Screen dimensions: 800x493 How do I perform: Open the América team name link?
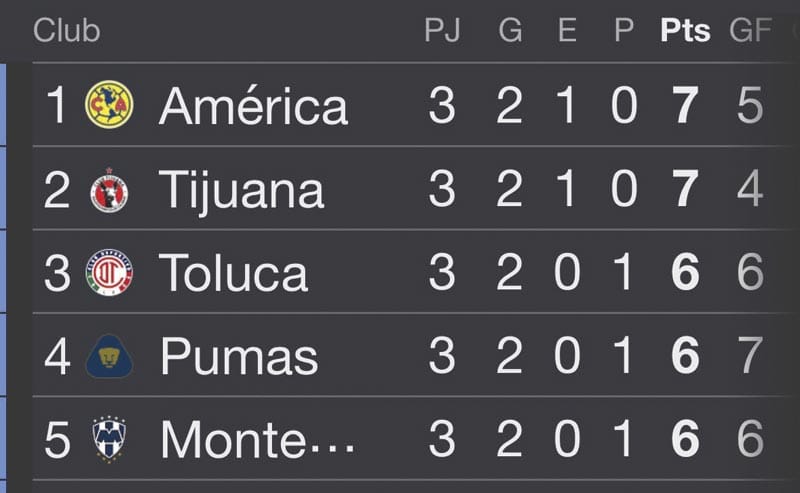pos(254,105)
